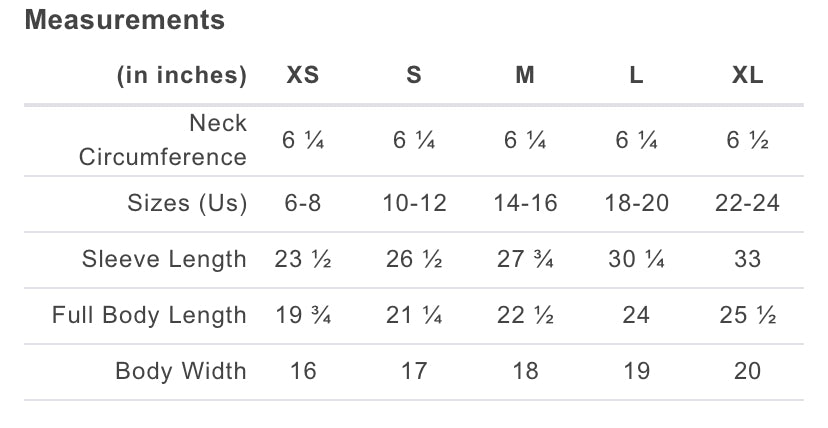Click the Sleeve Length row label
Image resolution: width=828 pixels, height=428 pixels.
[x=164, y=259]
